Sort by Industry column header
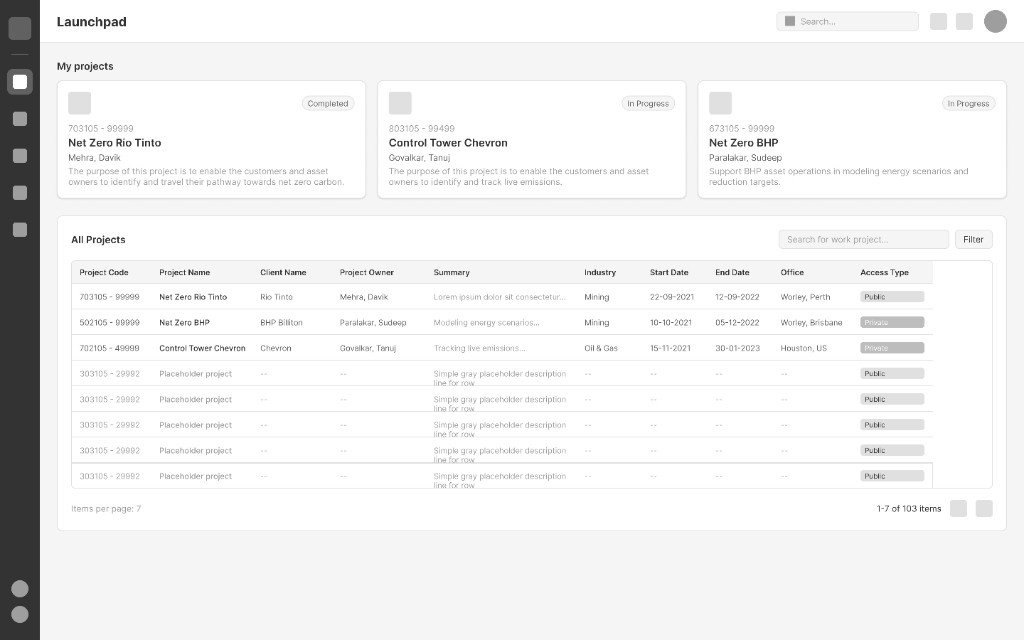This screenshot has height=640, width=1024. [x=600, y=272]
